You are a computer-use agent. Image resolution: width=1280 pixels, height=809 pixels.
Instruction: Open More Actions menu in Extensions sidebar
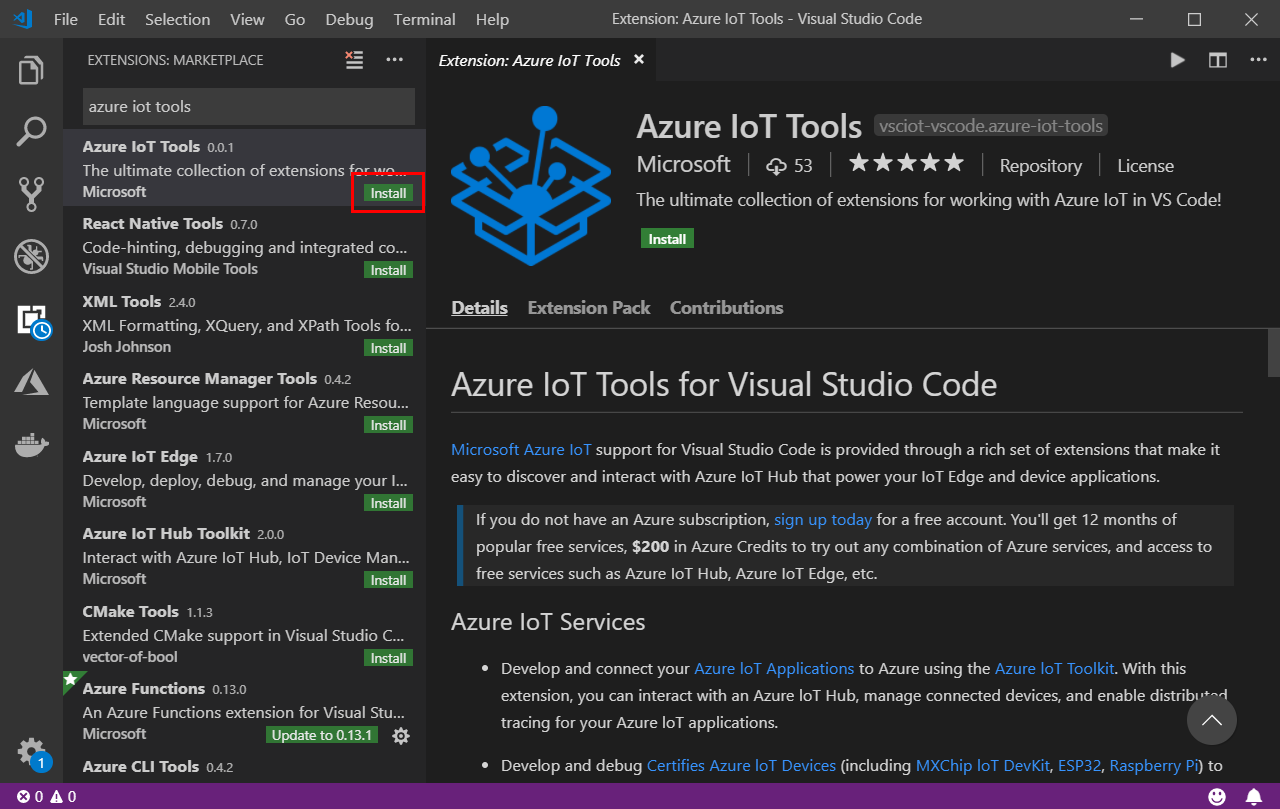coord(394,60)
